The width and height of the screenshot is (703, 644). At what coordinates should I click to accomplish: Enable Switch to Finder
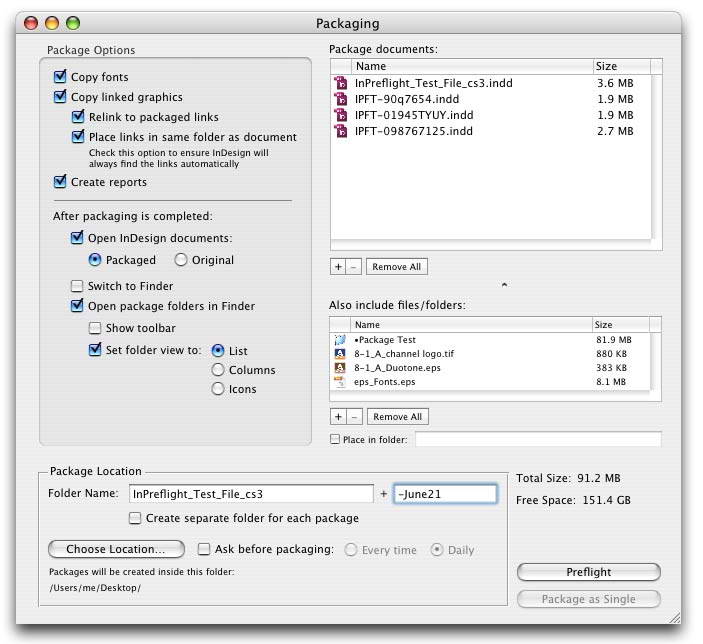(77, 286)
